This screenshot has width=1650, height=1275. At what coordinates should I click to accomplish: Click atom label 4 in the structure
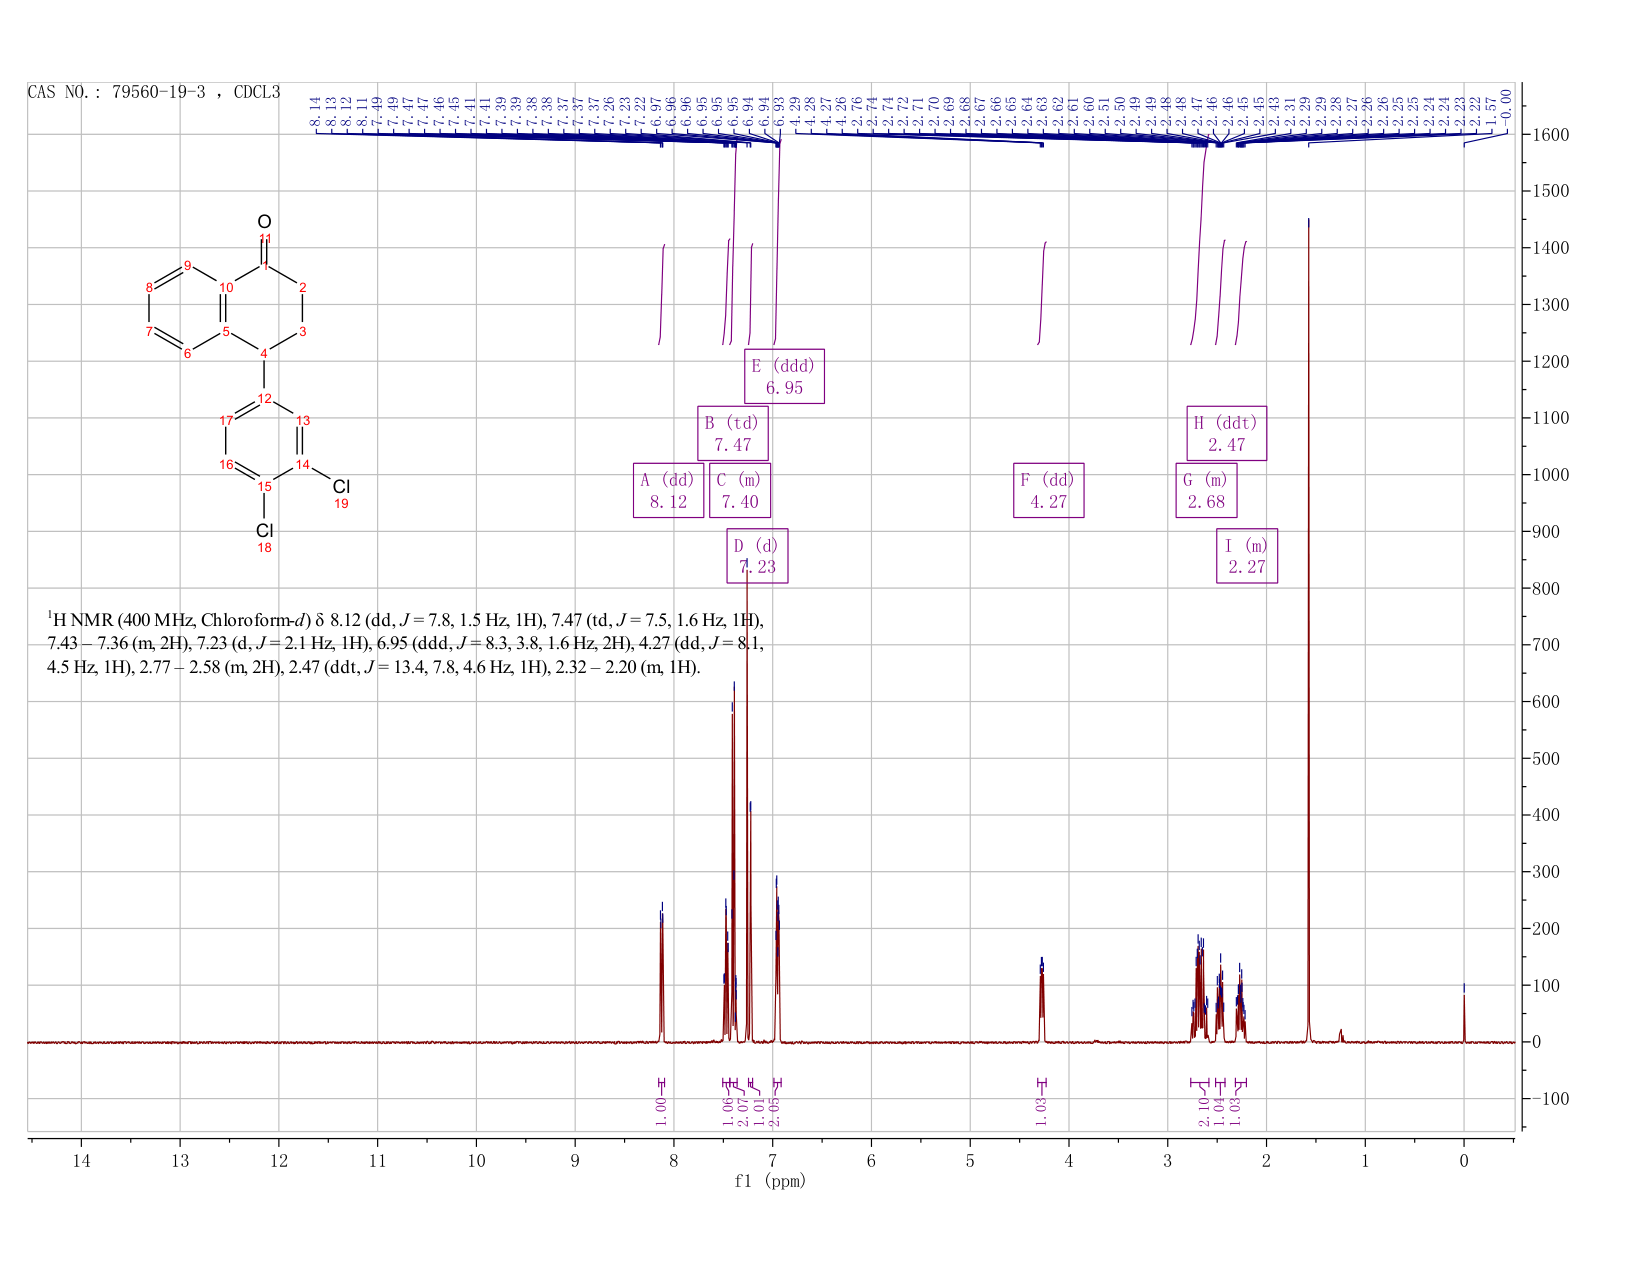click(263, 354)
